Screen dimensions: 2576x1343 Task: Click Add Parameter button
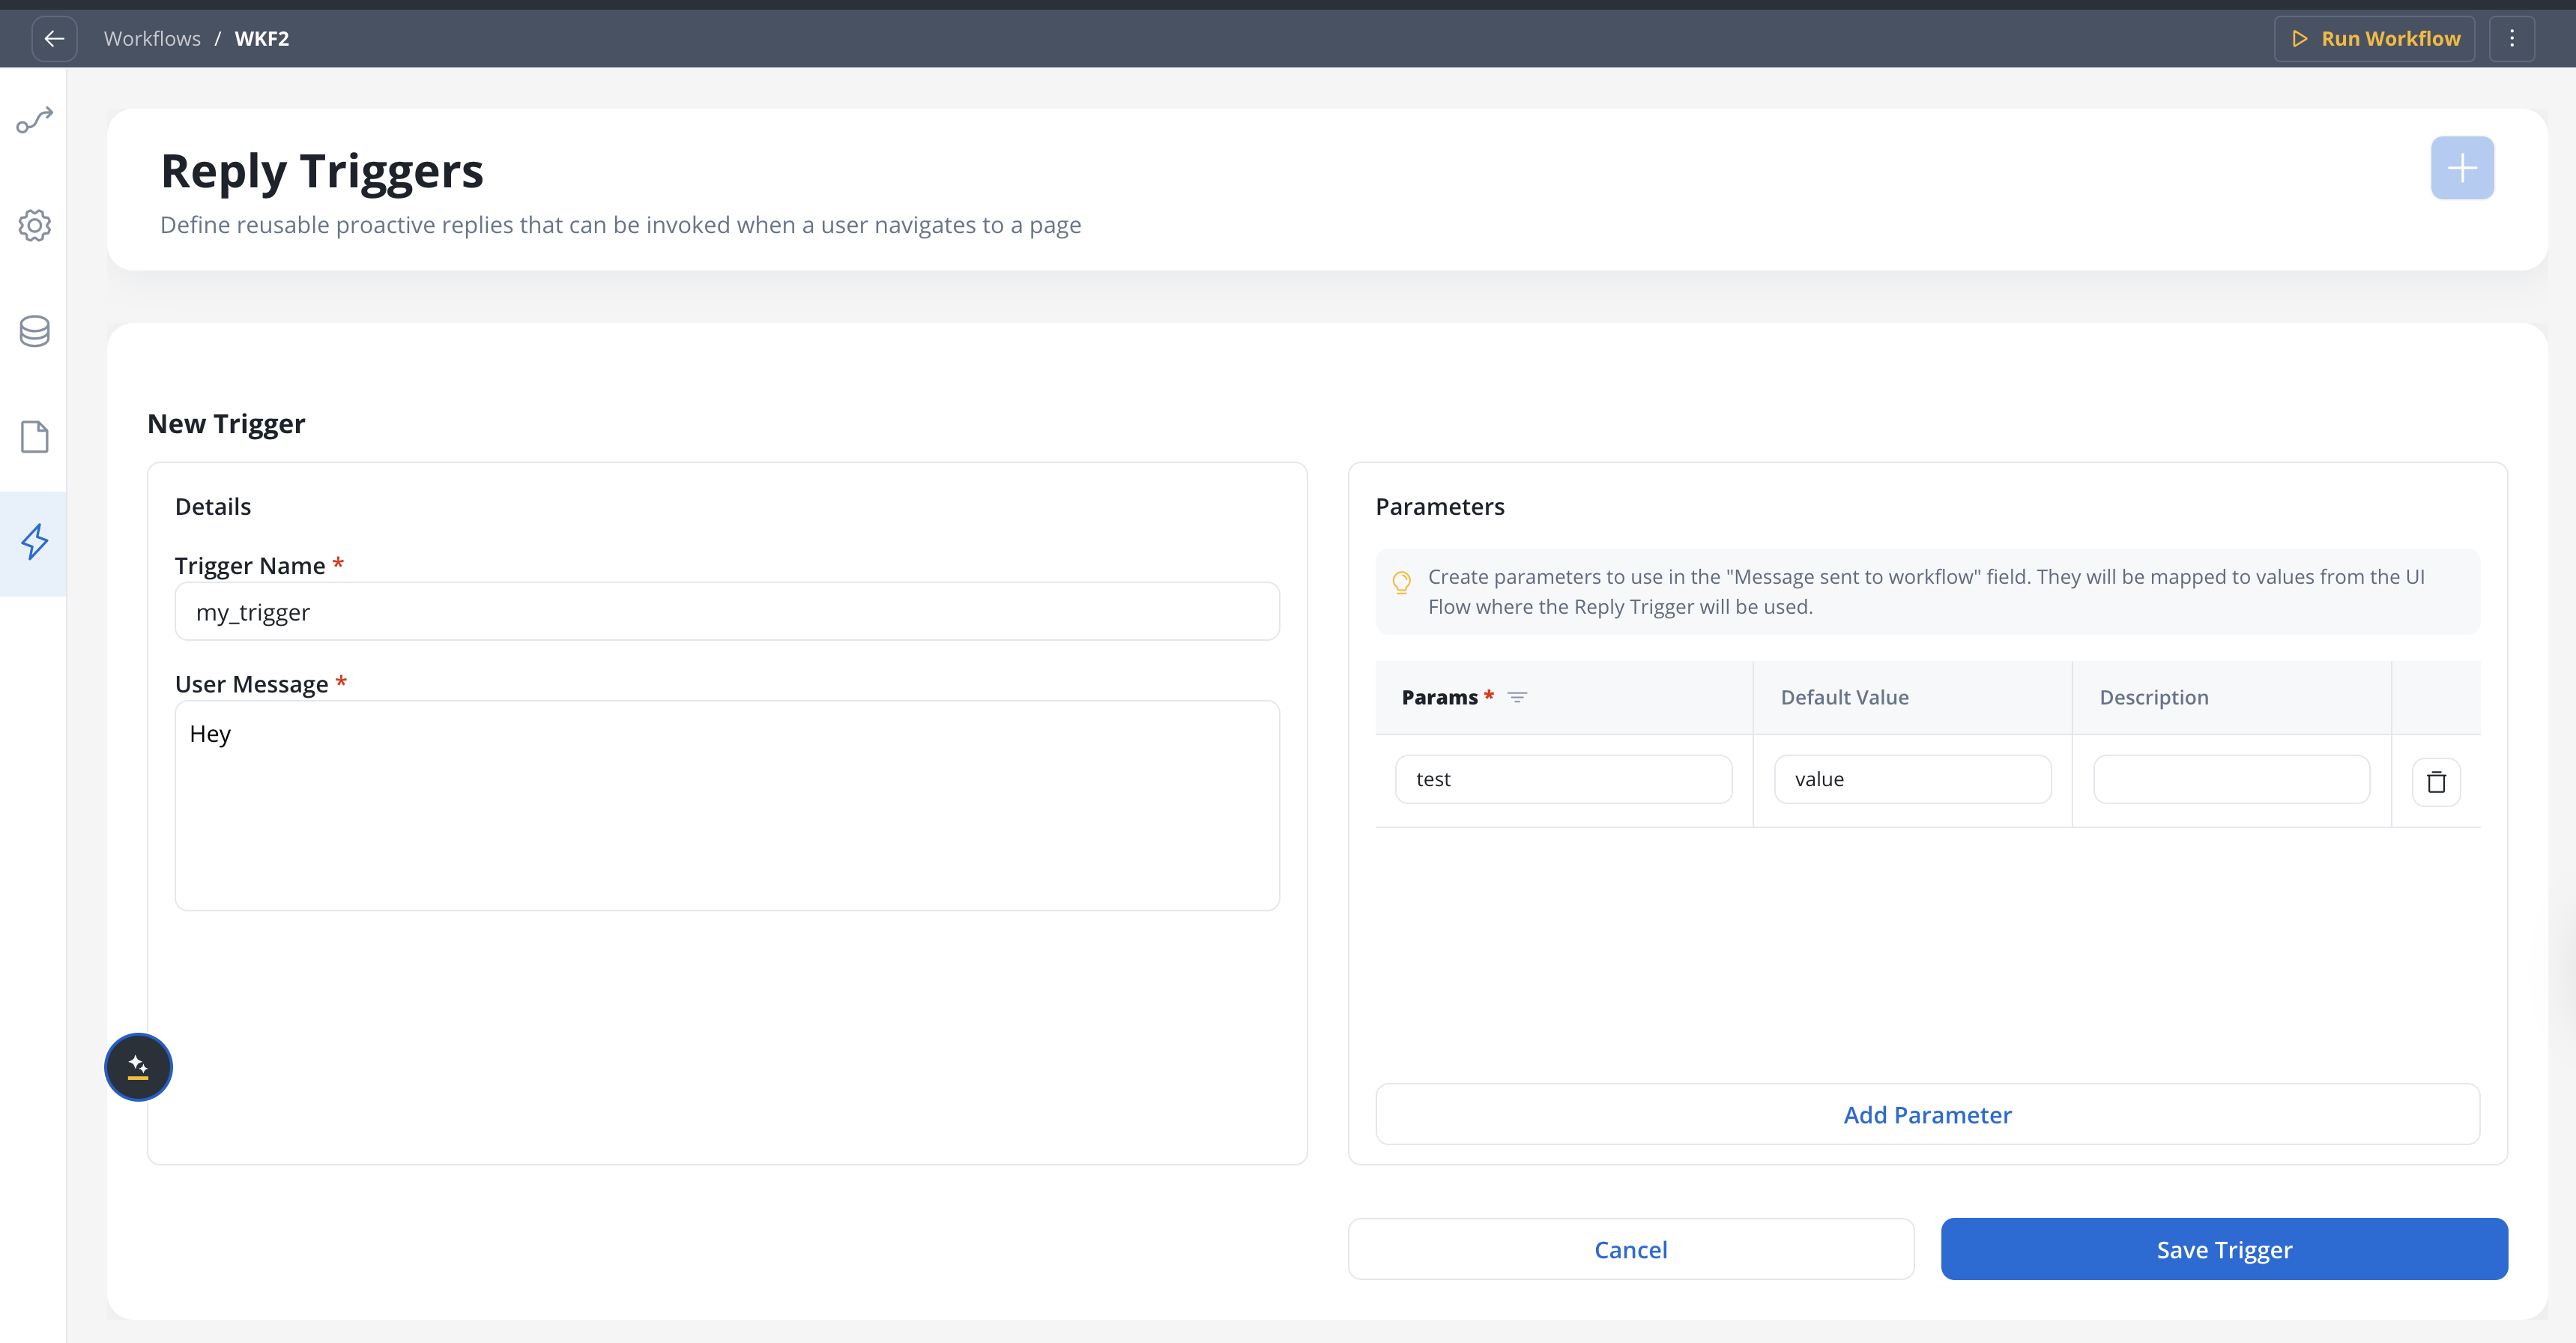[1926, 1114]
